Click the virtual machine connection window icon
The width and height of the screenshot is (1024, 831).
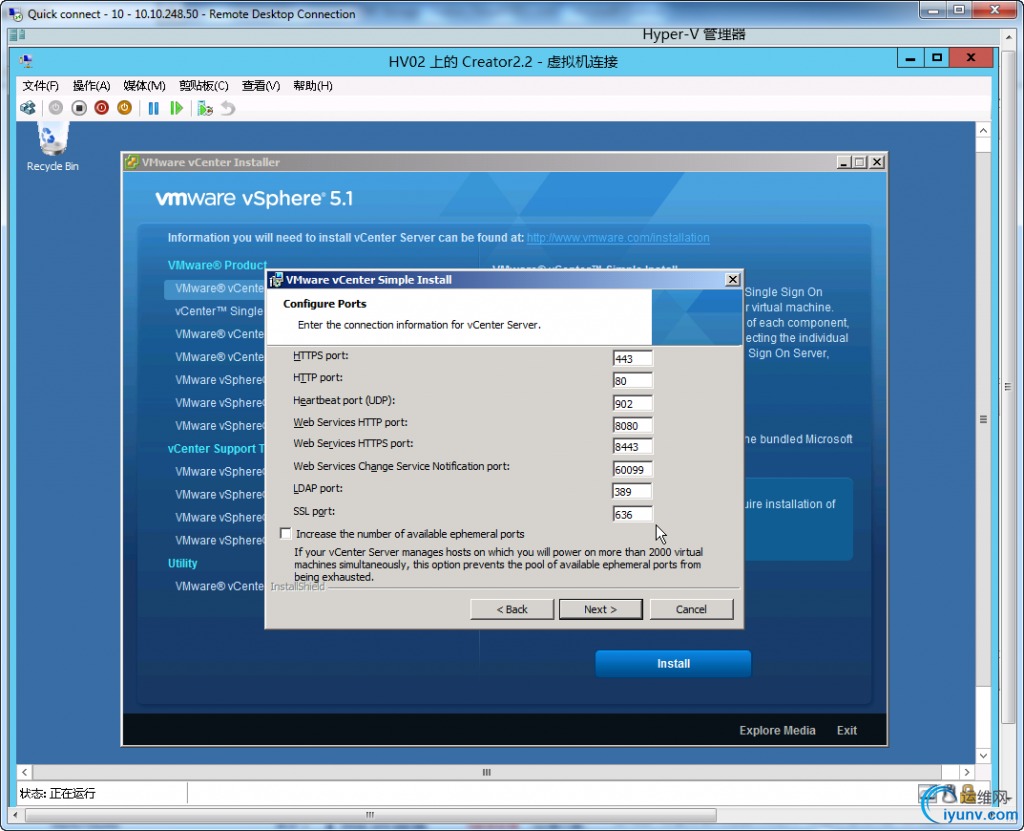point(26,61)
